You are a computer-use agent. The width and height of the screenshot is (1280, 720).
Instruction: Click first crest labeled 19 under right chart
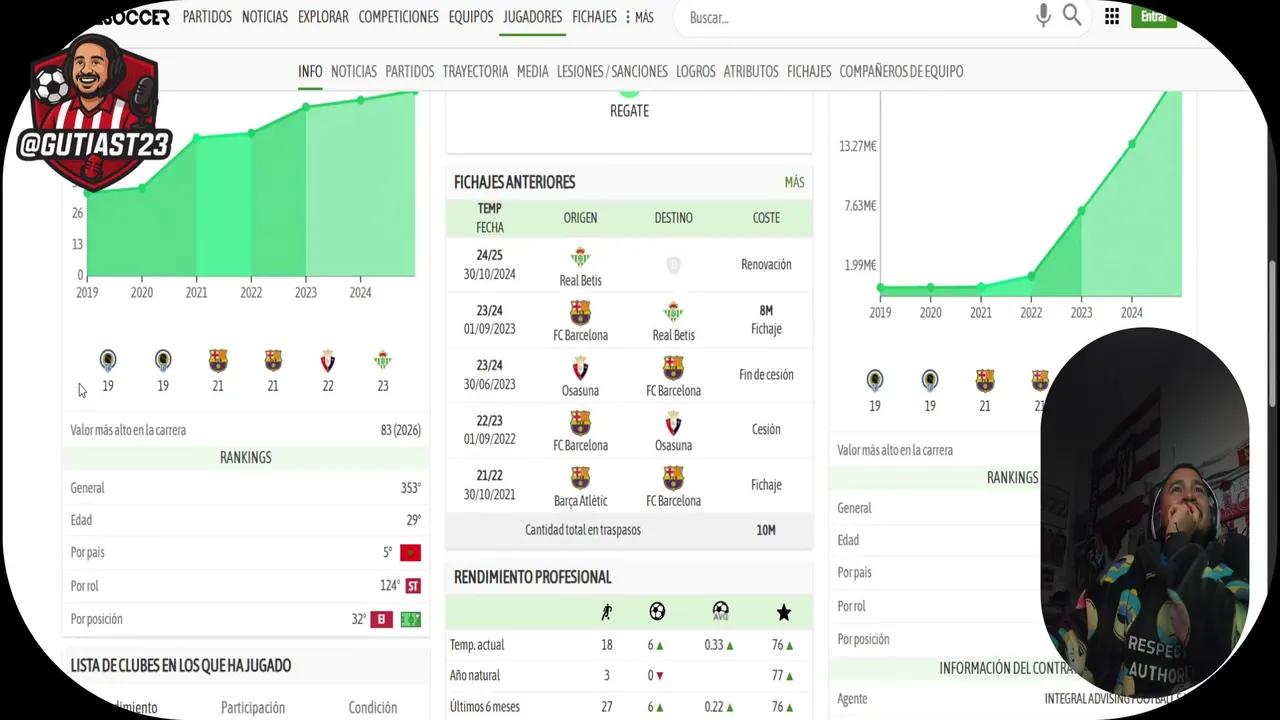tap(875, 381)
